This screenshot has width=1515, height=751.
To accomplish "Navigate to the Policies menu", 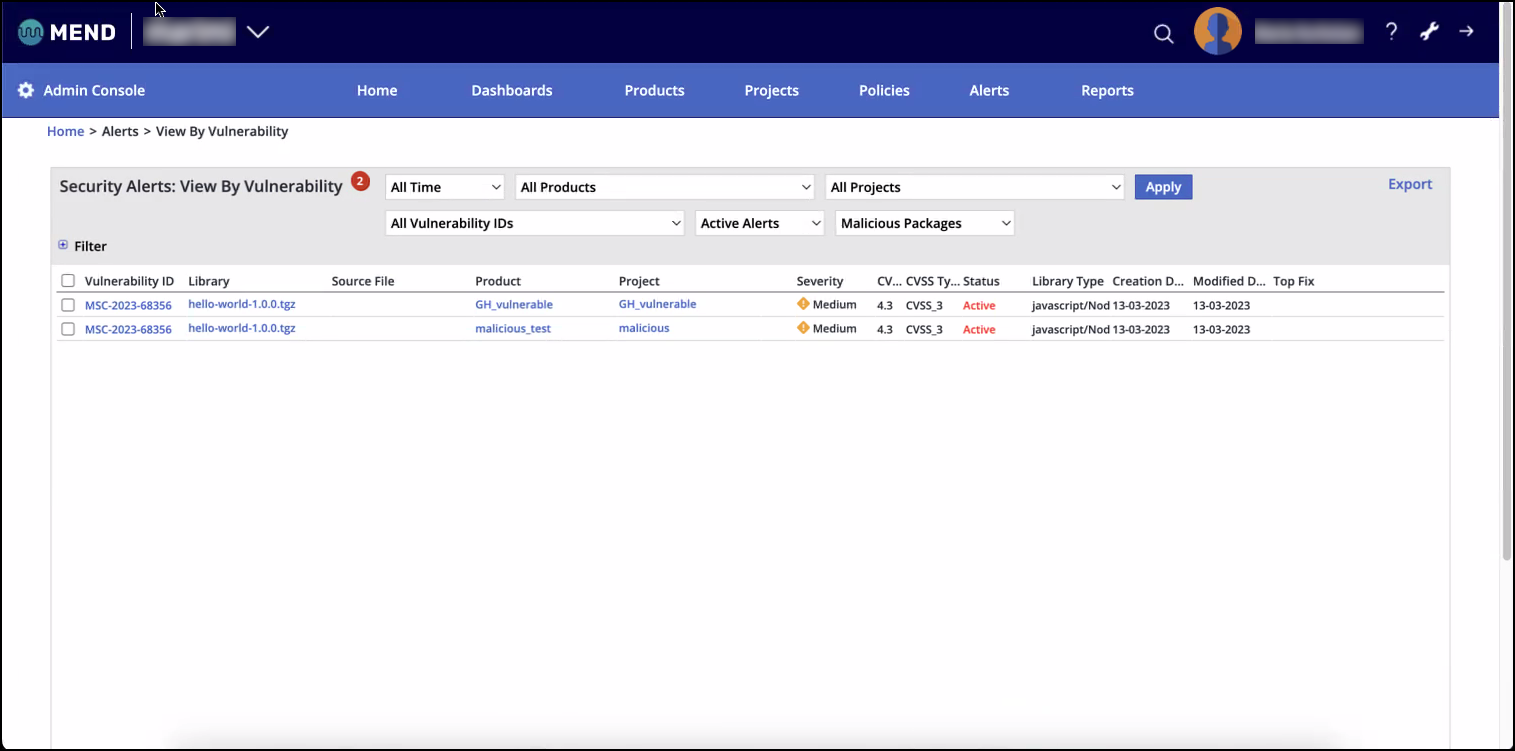I will 883,90.
